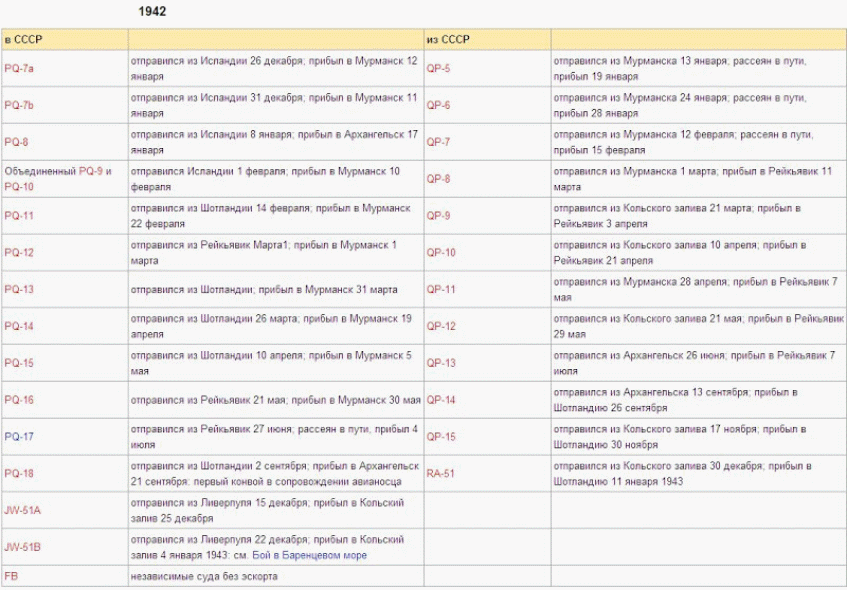The width and height of the screenshot is (847, 590).
Task: Open the QP-11 convoy link
Action: tap(441, 289)
